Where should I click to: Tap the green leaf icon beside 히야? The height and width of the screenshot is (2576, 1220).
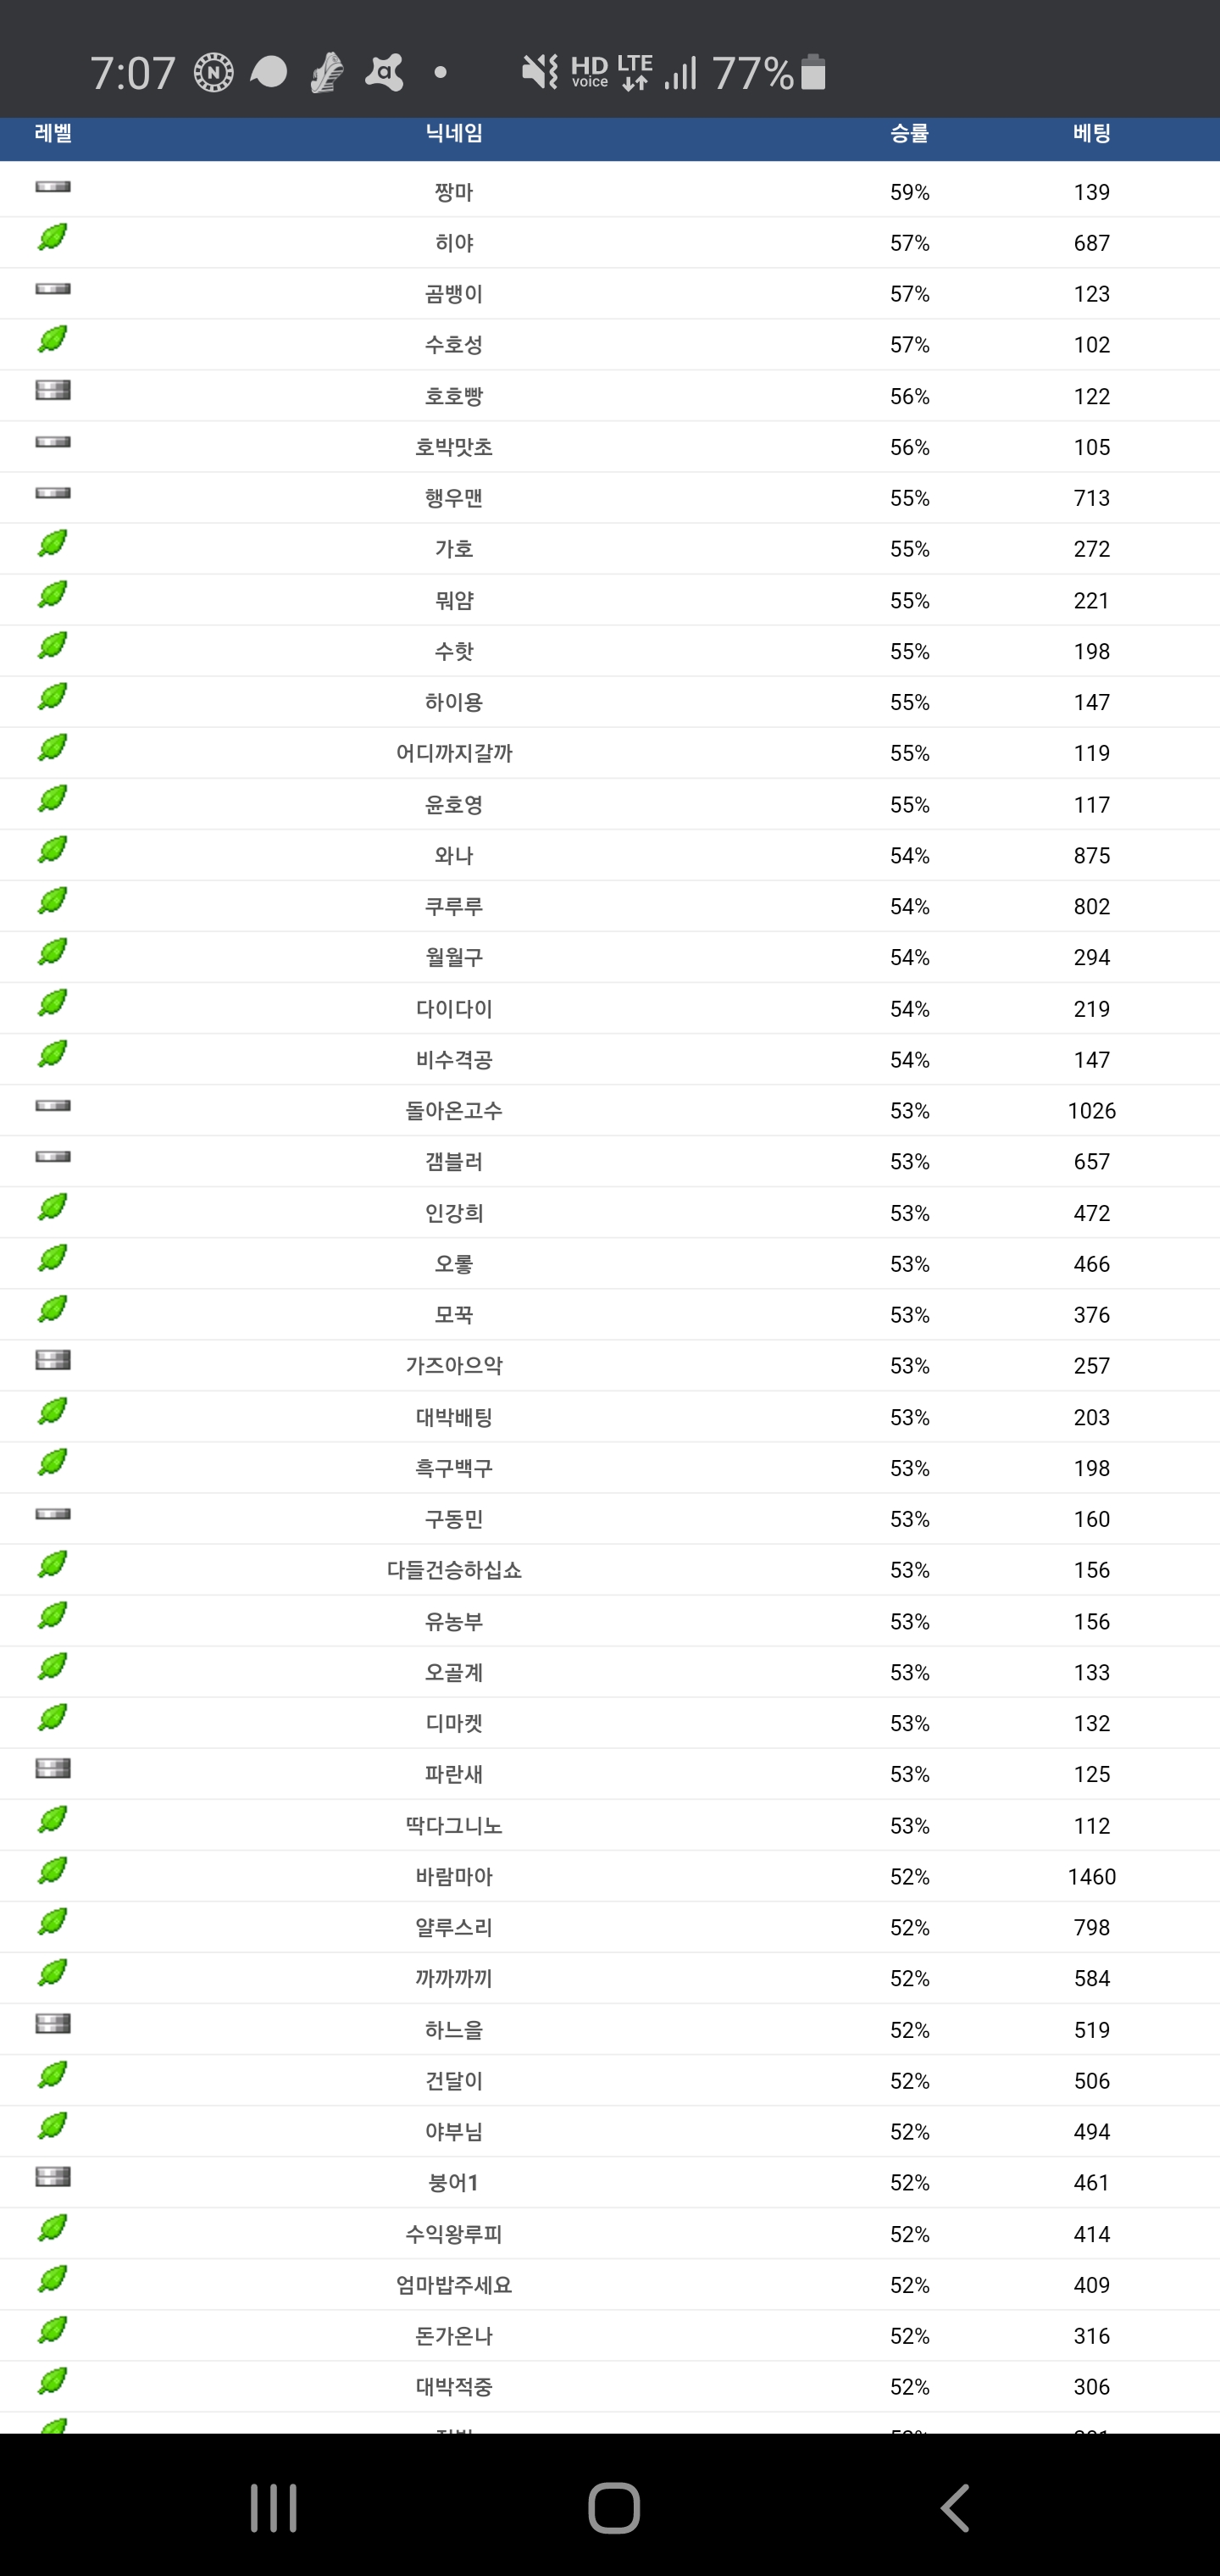(x=52, y=237)
